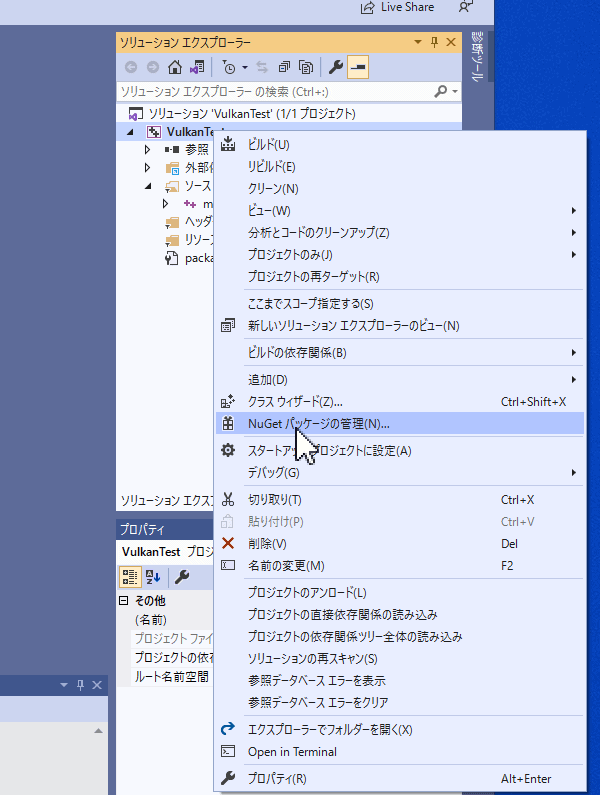
Task: Select the header files folder
Action: coord(190,222)
